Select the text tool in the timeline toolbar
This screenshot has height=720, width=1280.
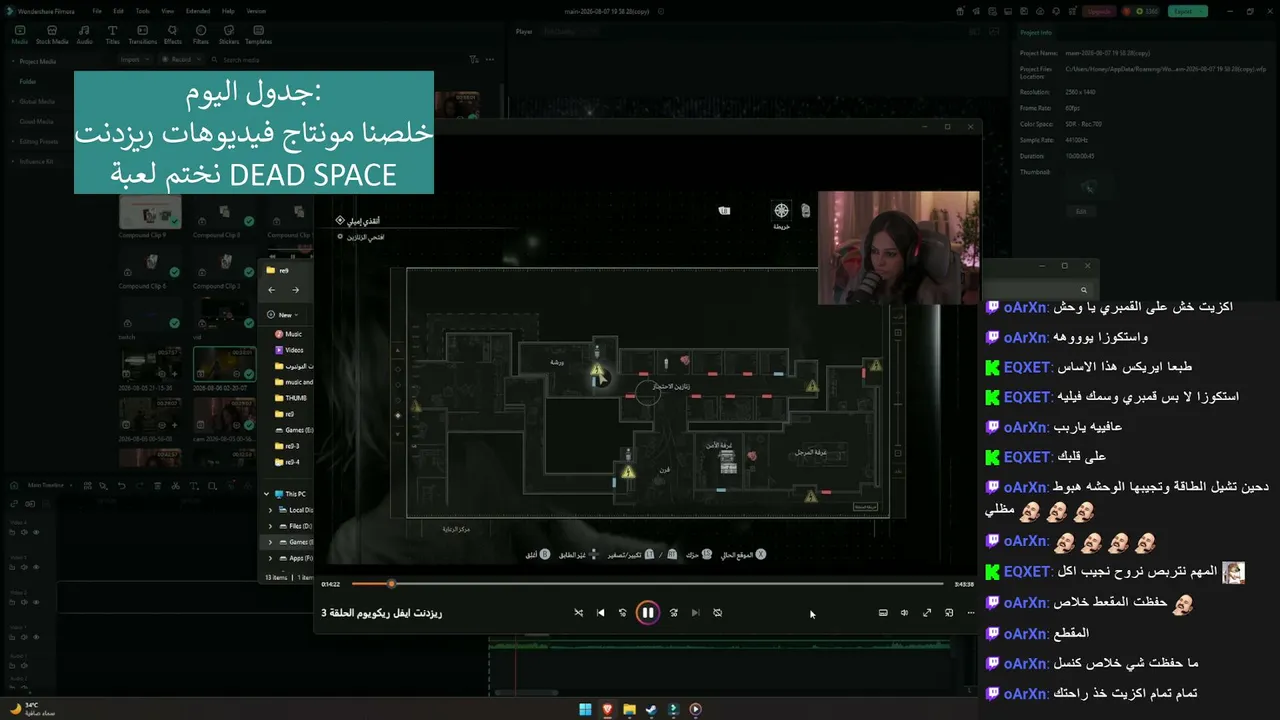tap(193, 486)
